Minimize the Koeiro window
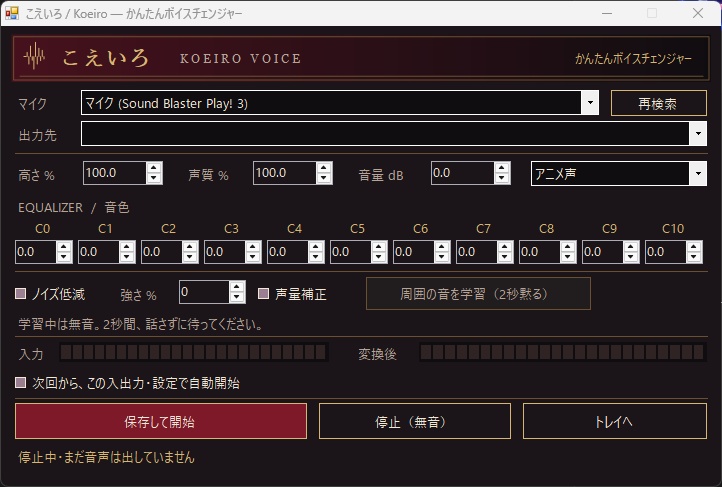The width and height of the screenshot is (722, 487). click(607, 13)
